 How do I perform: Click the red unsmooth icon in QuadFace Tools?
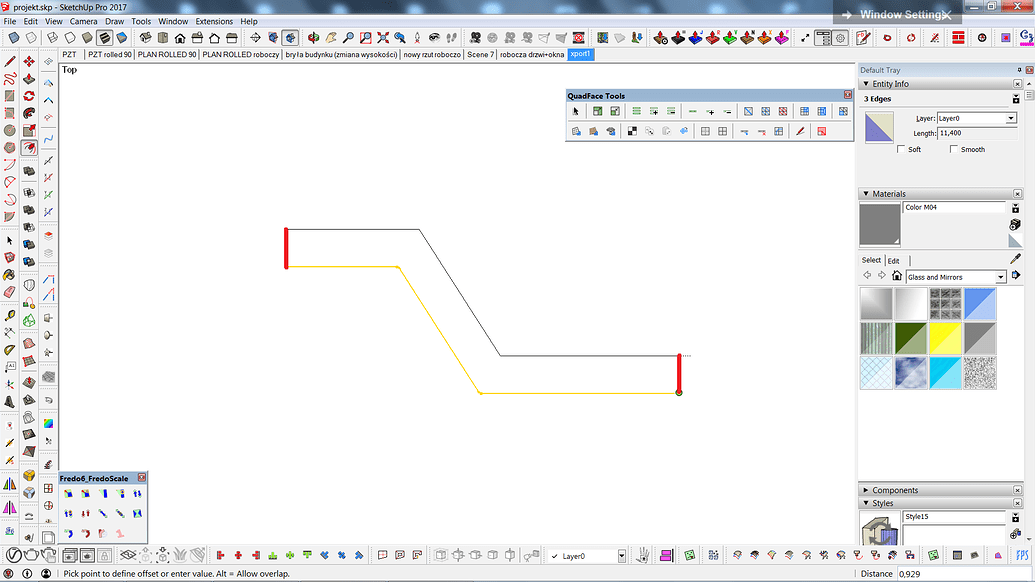821,132
